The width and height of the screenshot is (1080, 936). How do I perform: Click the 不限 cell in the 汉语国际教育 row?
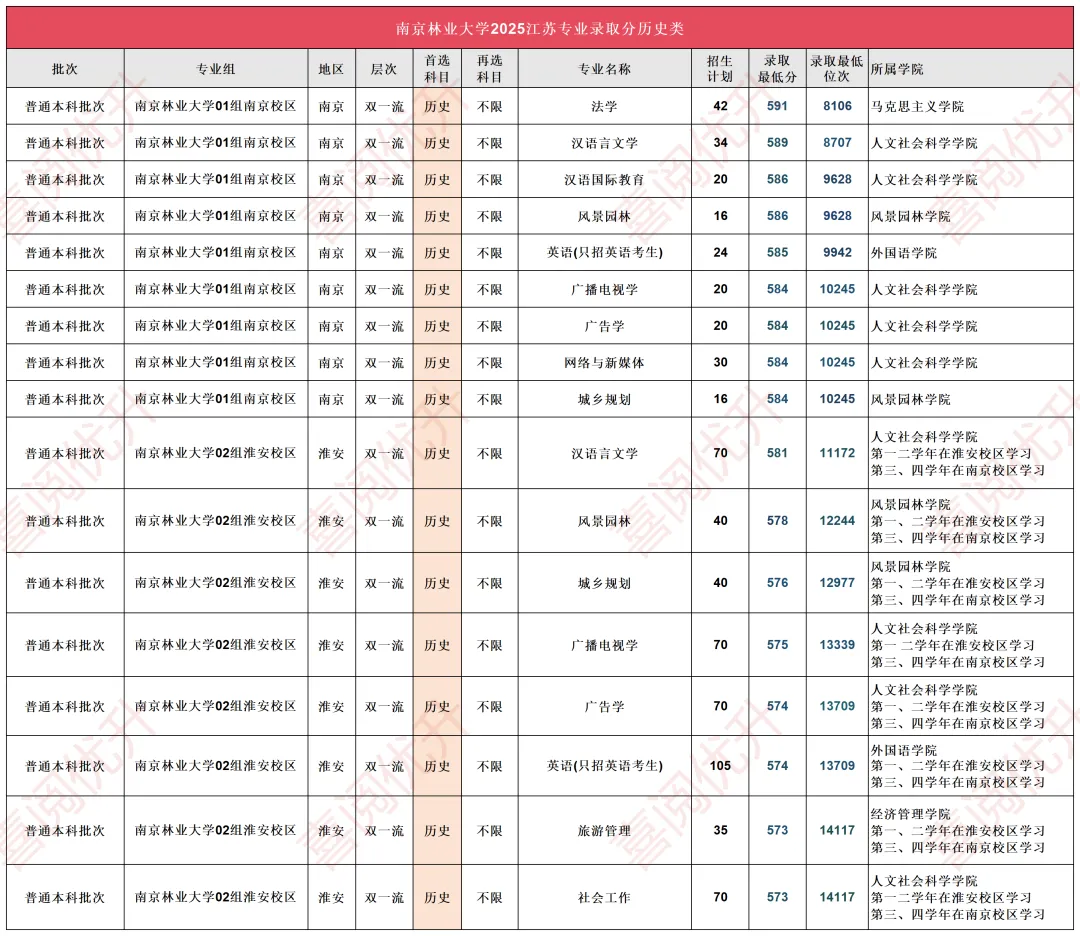pyautogui.click(x=490, y=180)
